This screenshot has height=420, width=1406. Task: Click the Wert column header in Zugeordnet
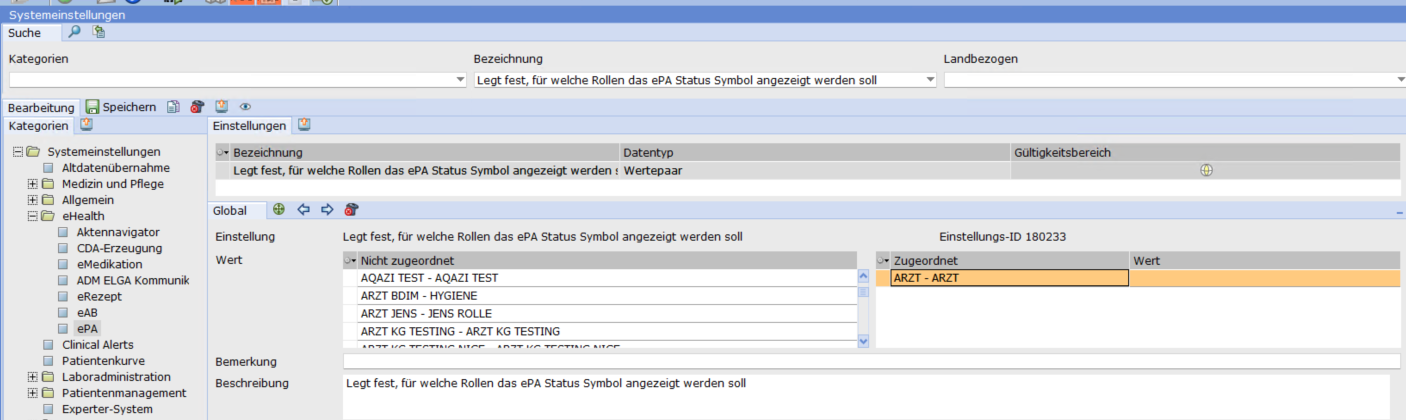[x=1264, y=260]
